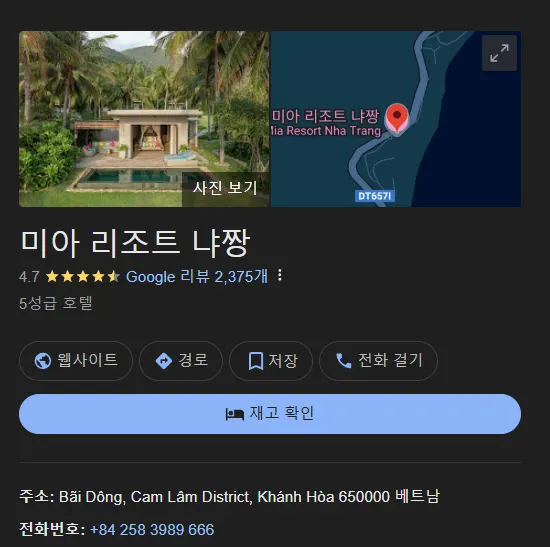Click the phone icon for 전화 걸기

343,361
